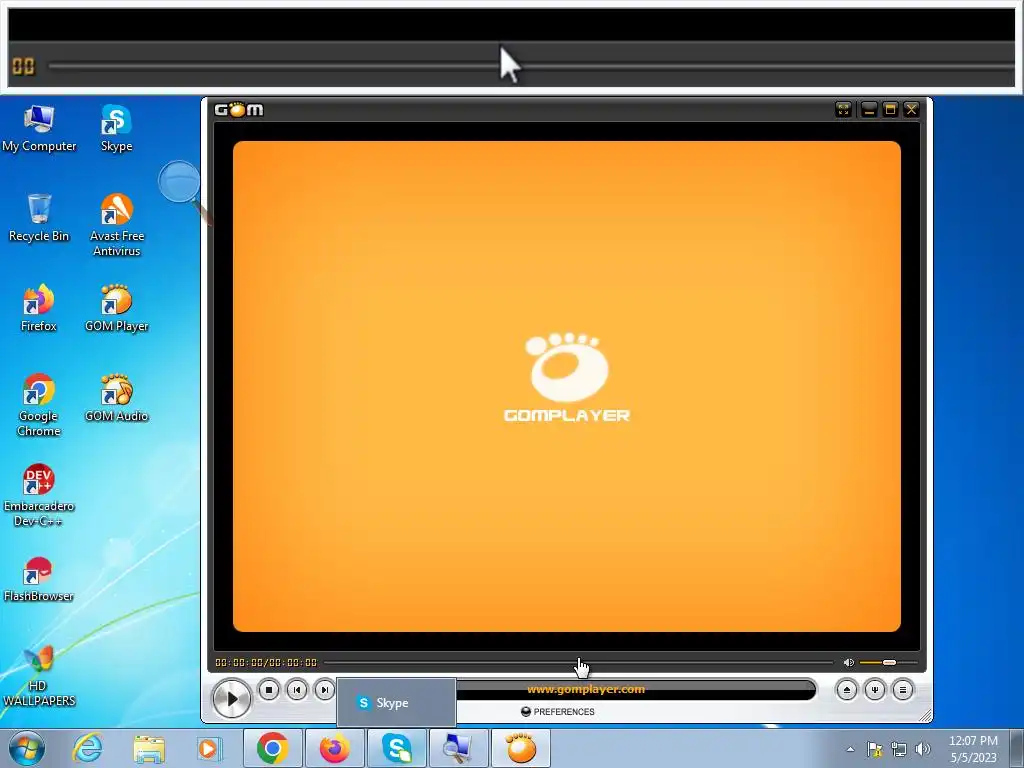
Task: Open Windows Explorer from taskbar
Action: (x=149, y=748)
